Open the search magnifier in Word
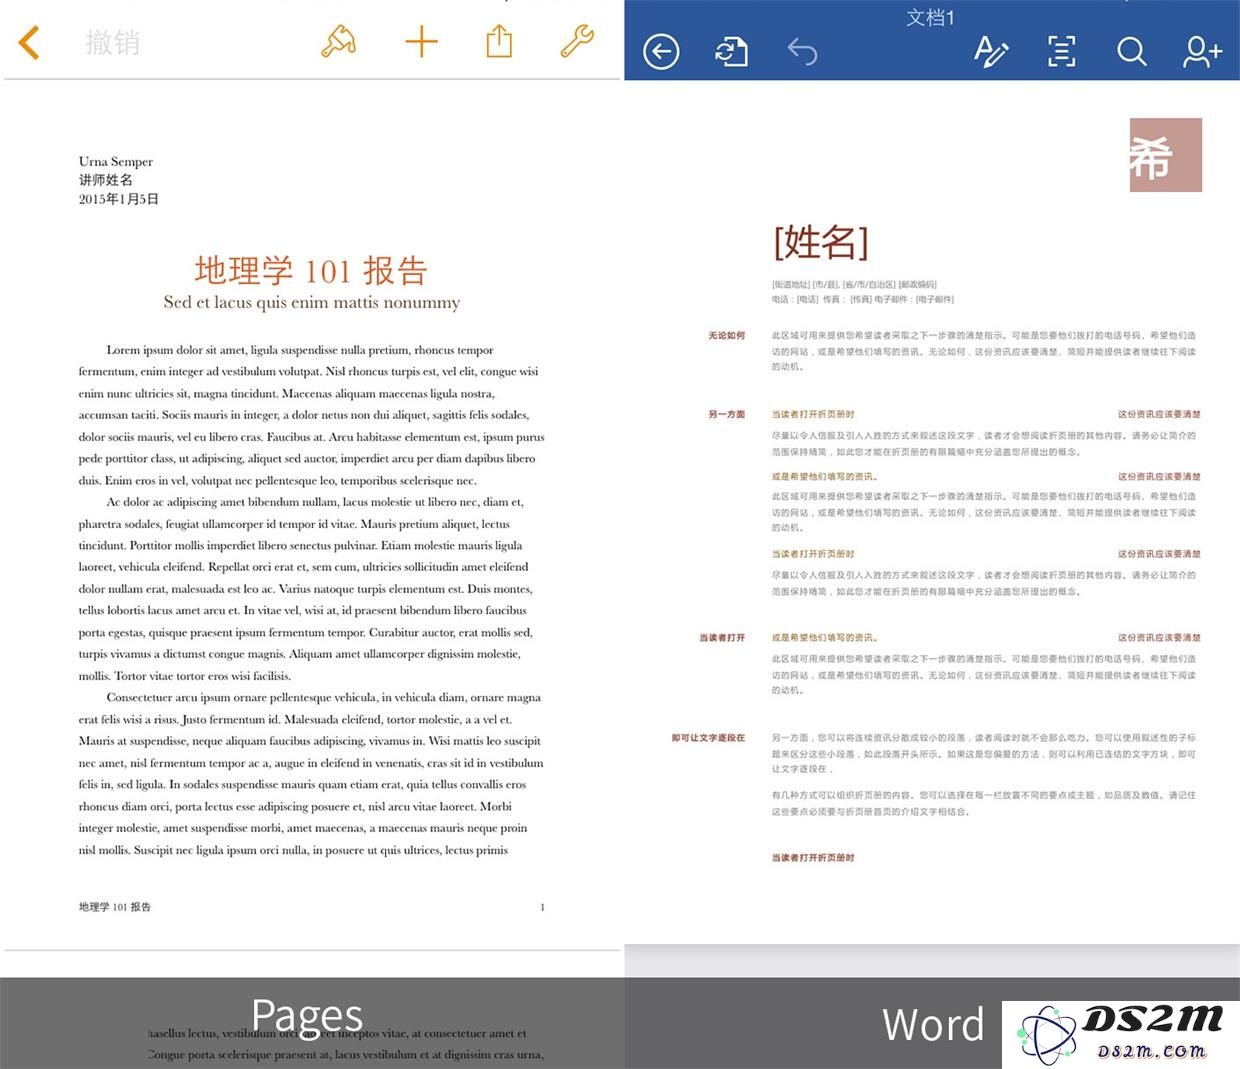1240x1069 pixels. coord(1131,51)
